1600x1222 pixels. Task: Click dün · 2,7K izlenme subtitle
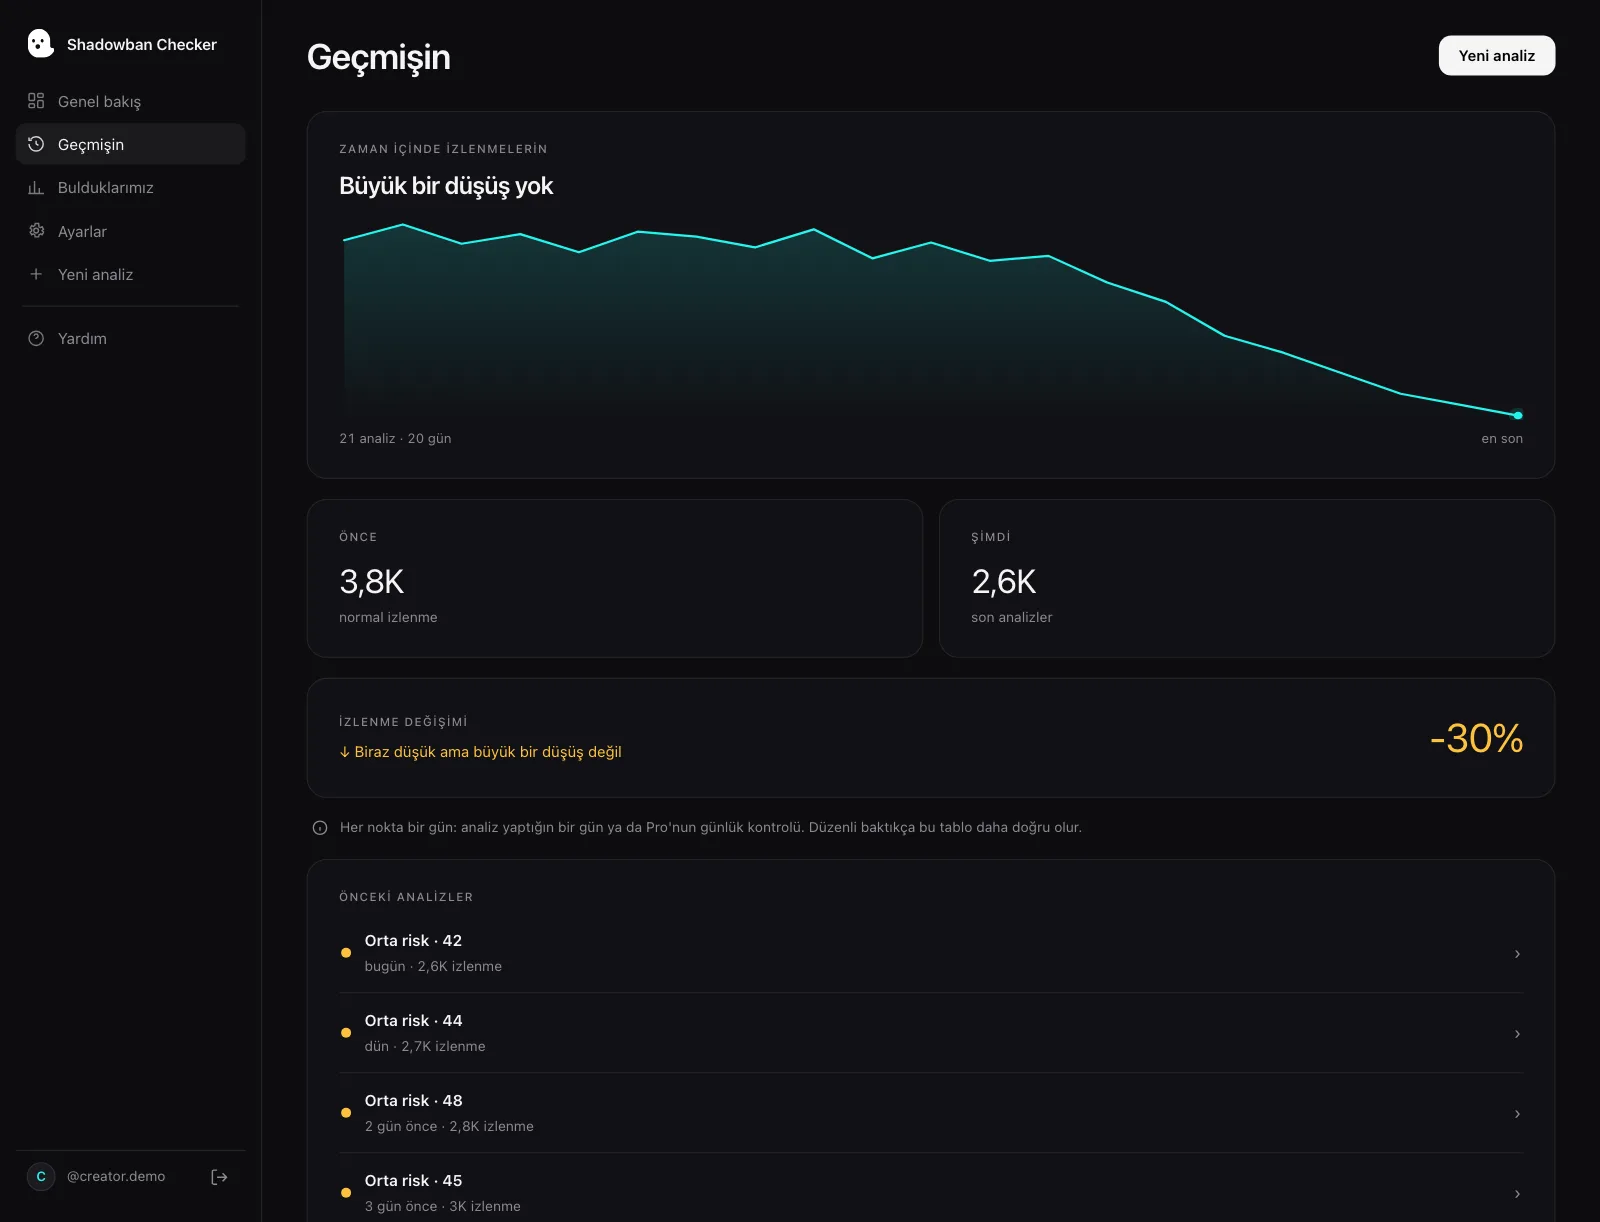[x=425, y=1047]
